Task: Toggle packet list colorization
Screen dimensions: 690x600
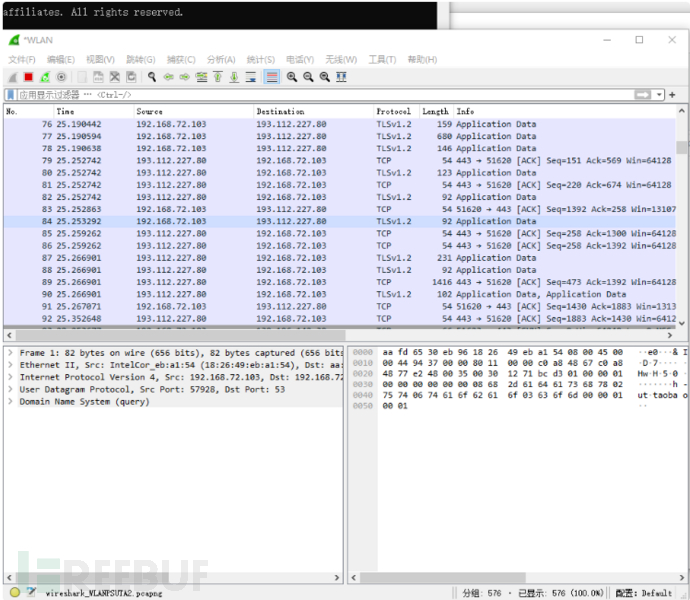Action: click(271, 77)
